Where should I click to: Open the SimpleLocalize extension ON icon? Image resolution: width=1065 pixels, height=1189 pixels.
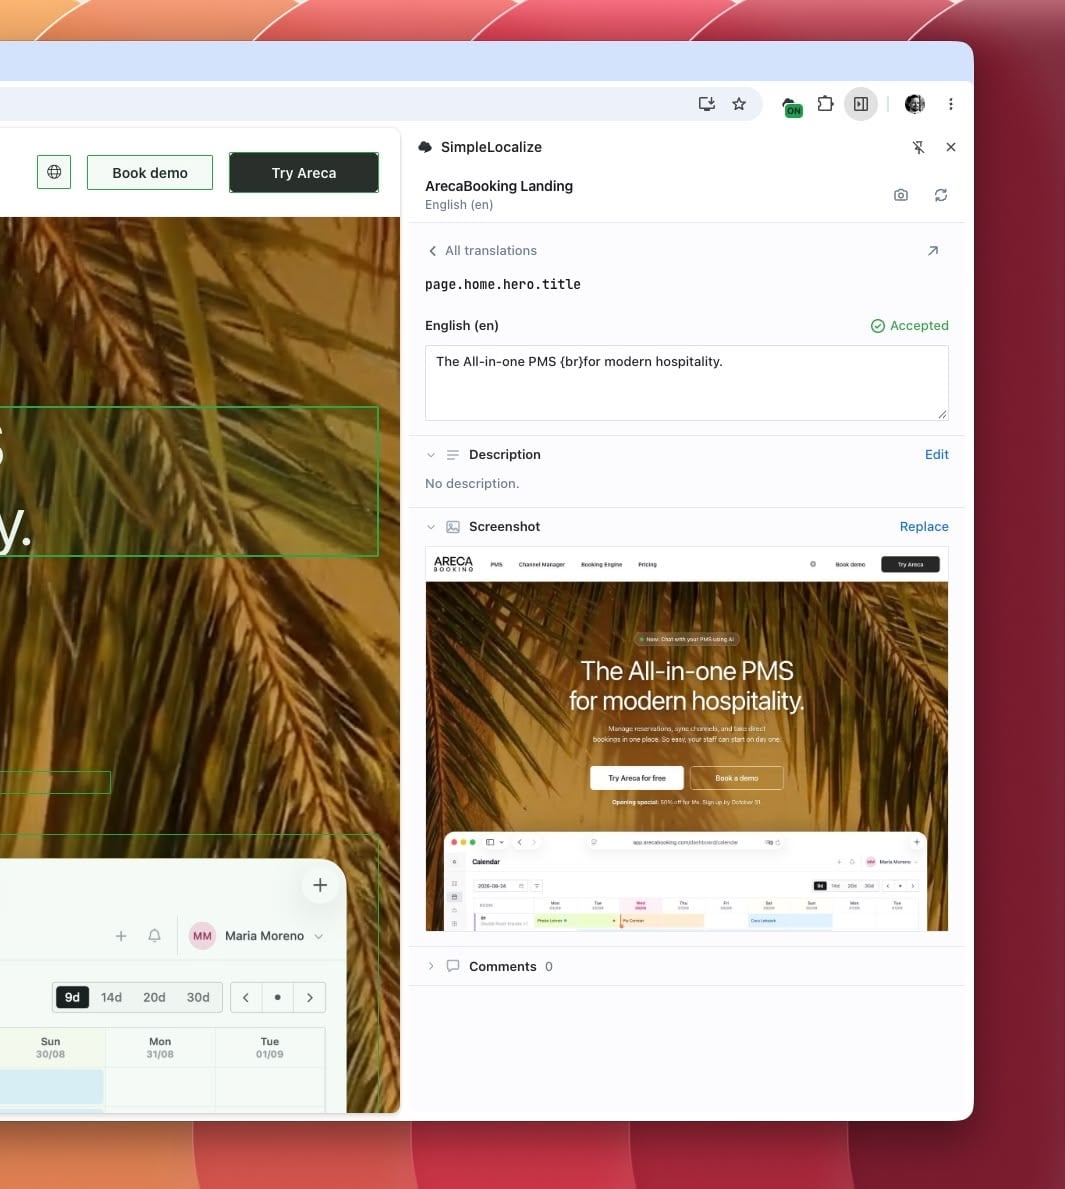792,106
